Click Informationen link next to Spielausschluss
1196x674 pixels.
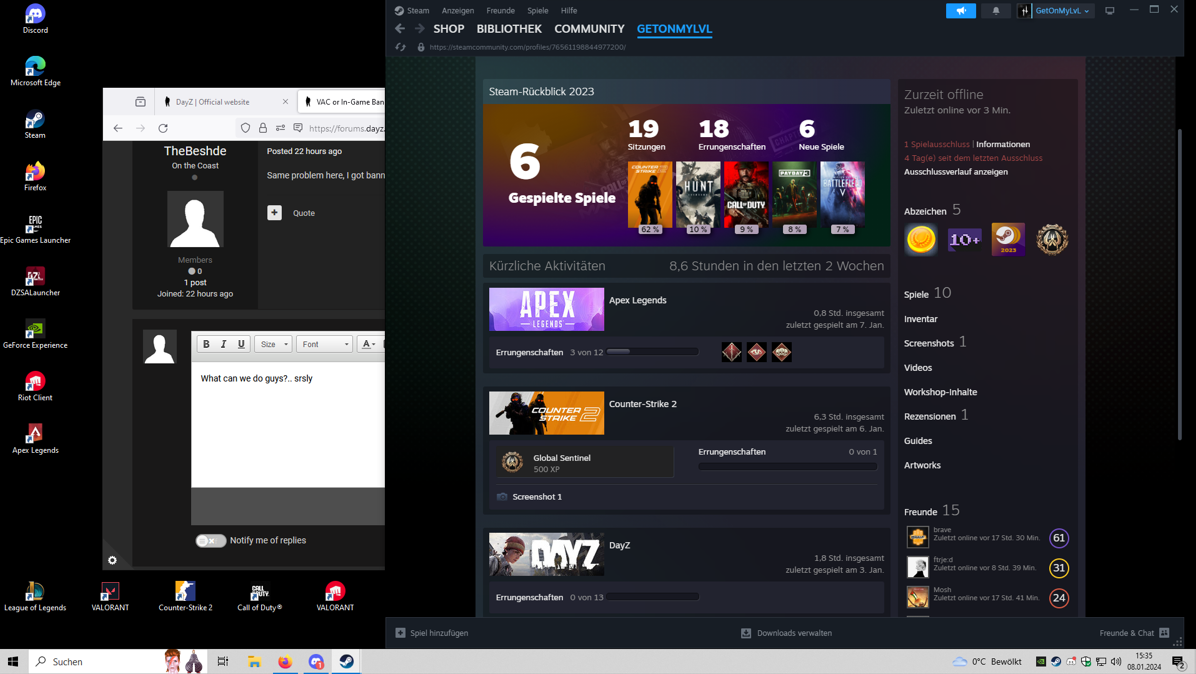(1003, 144)
